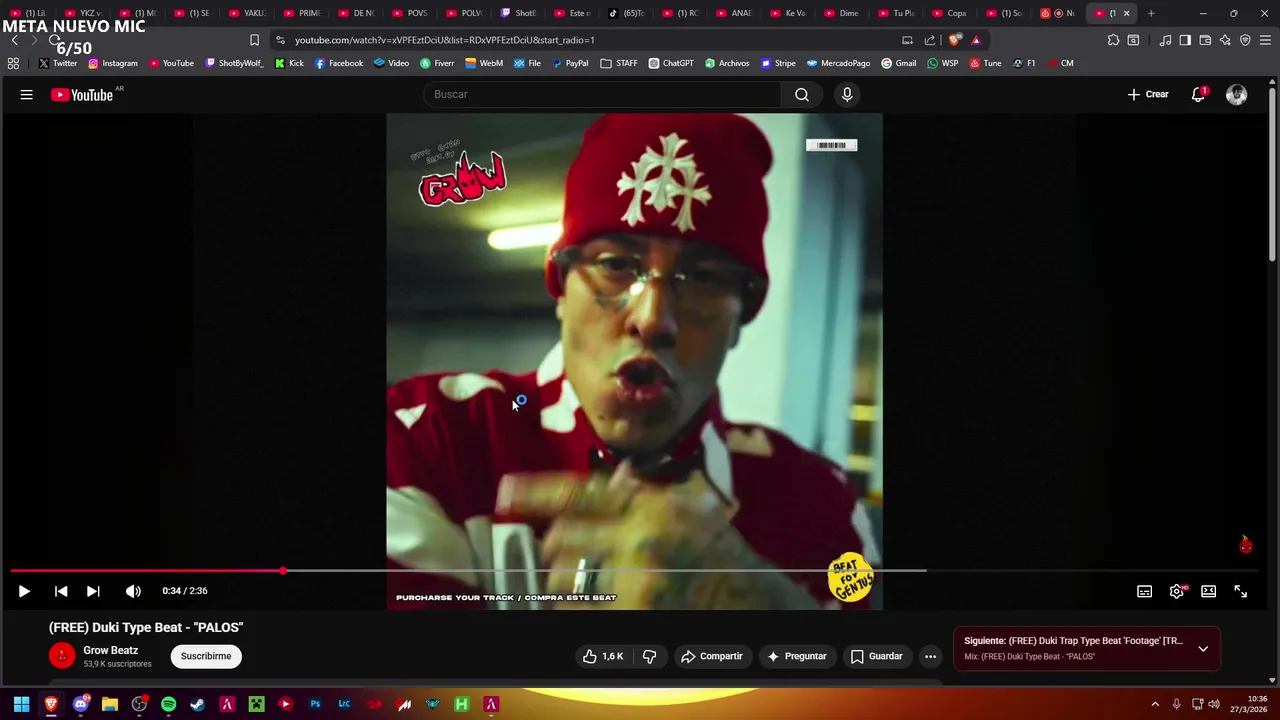Open File Explorer from the taskbar
Viewport: 1280px width, 720px height.
(110, 704)
